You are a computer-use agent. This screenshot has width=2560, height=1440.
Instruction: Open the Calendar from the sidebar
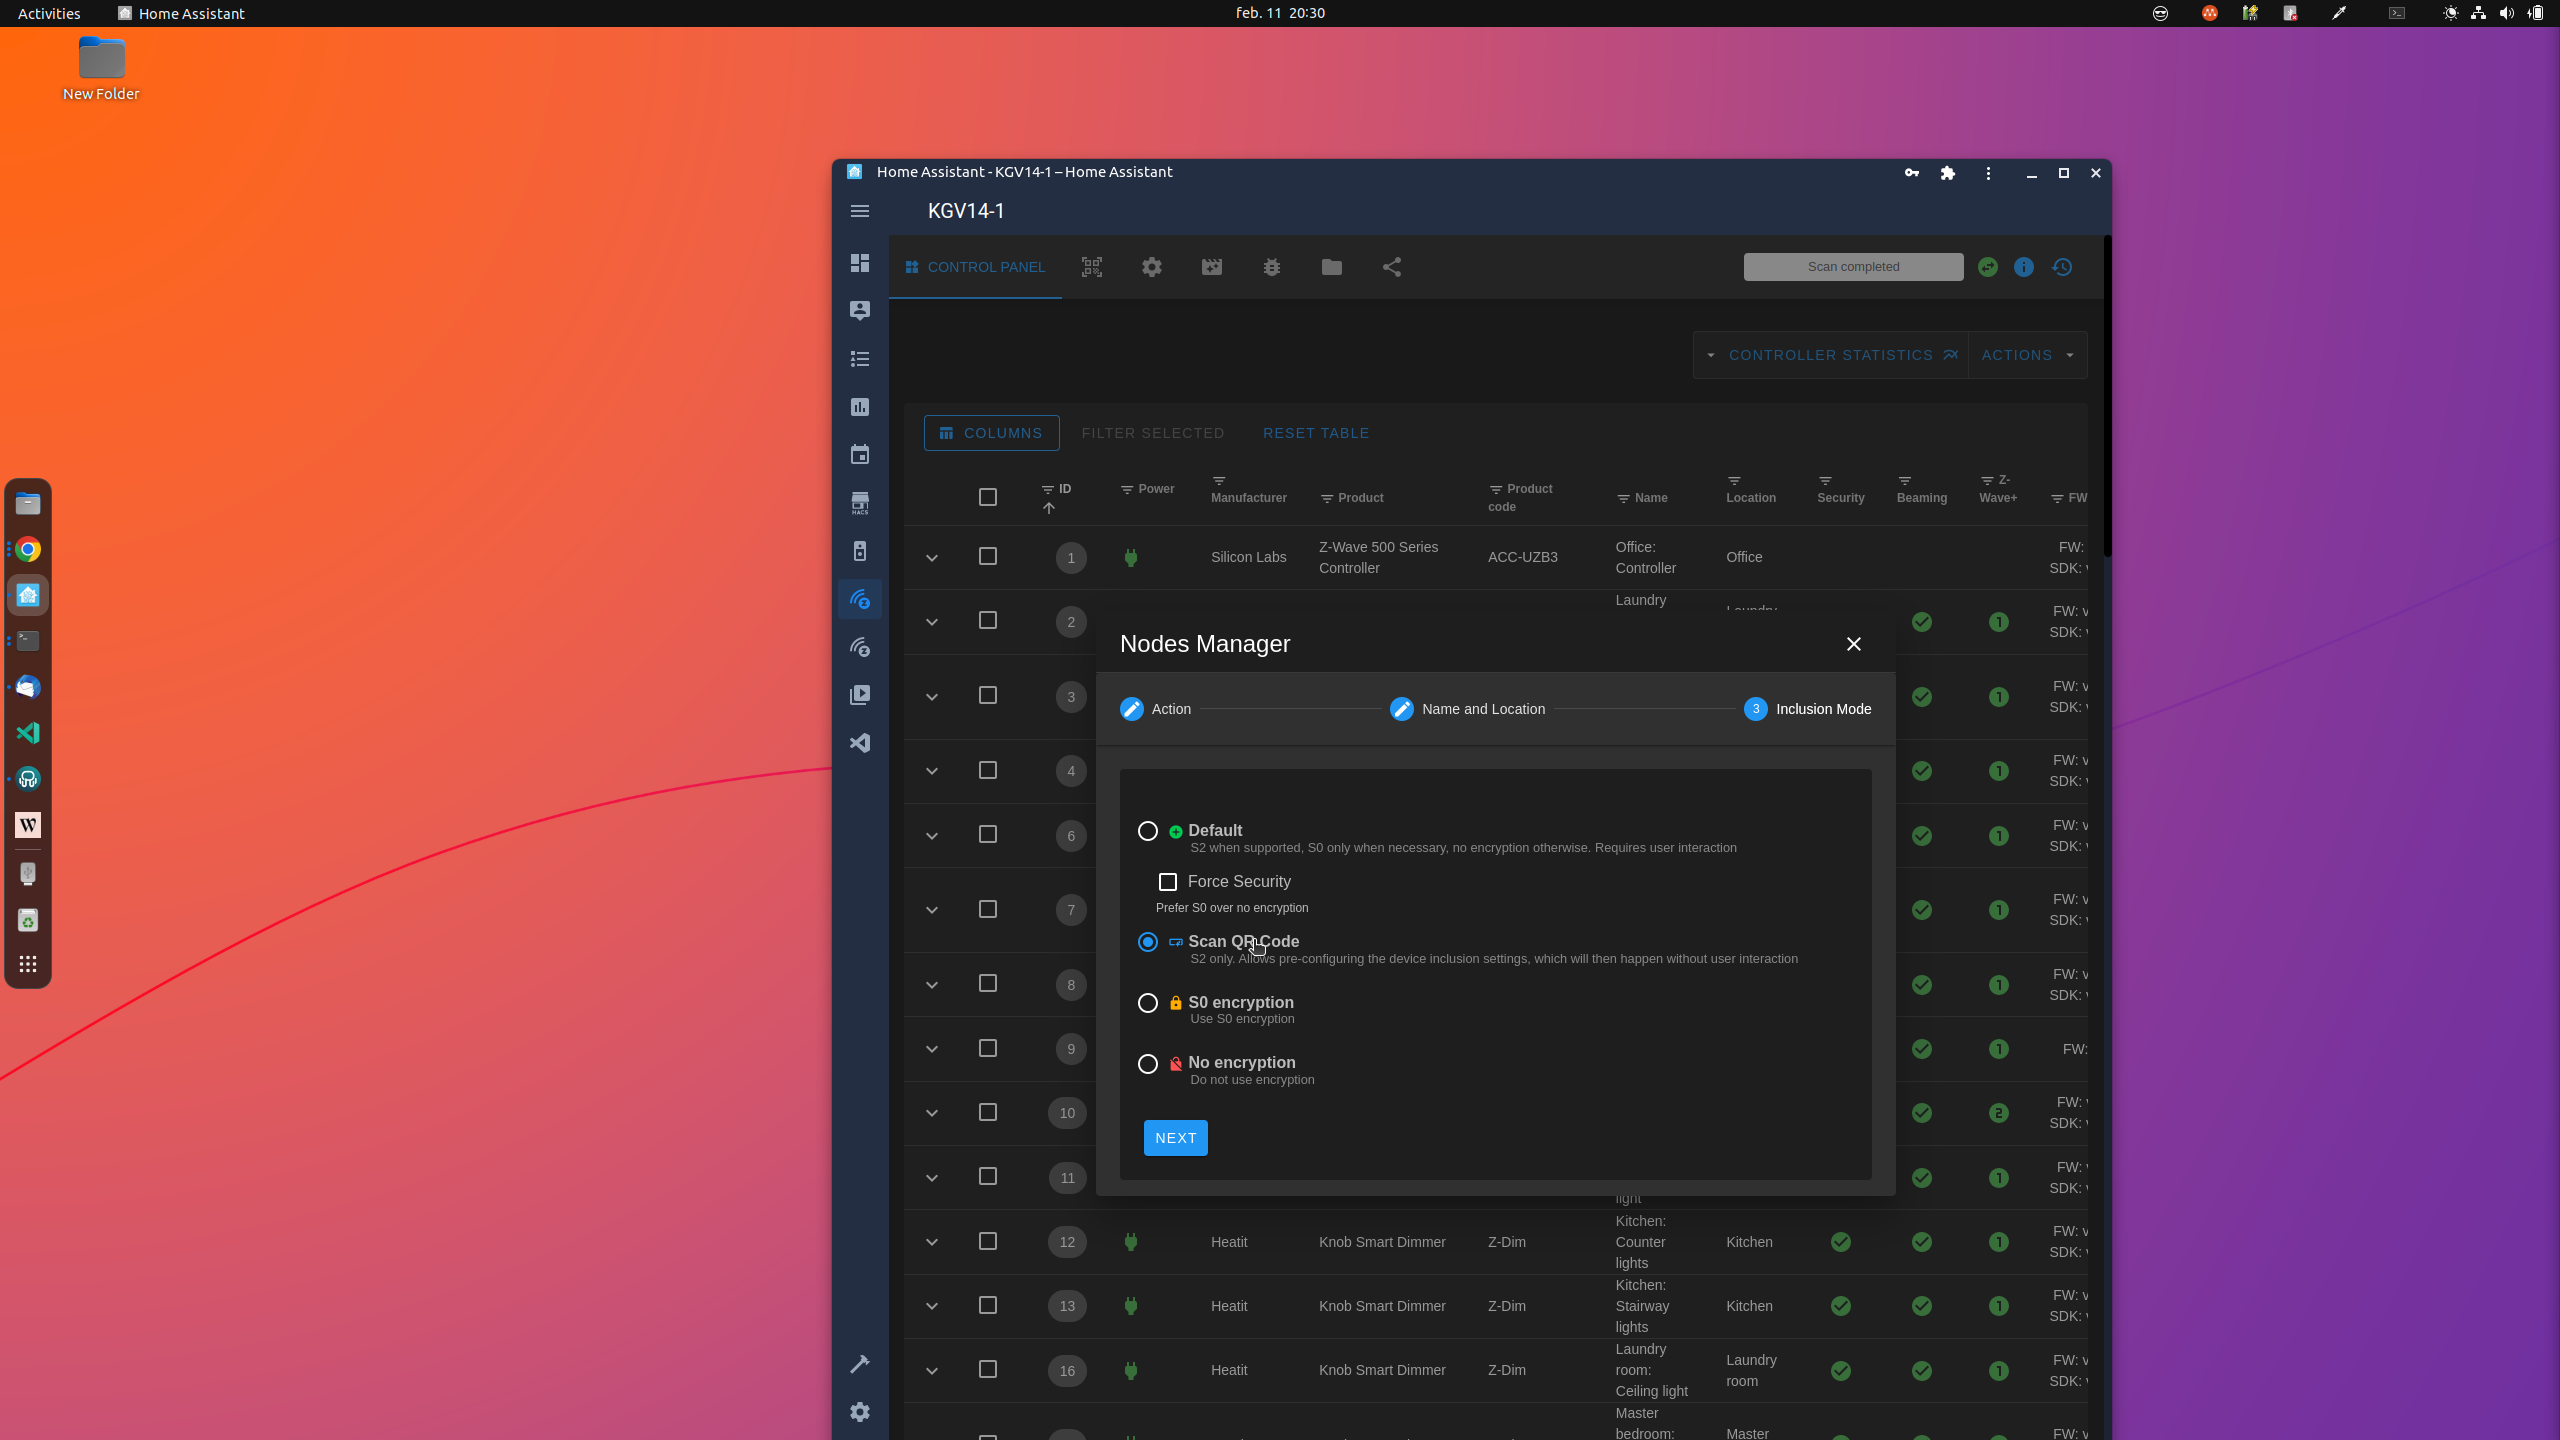859,455
